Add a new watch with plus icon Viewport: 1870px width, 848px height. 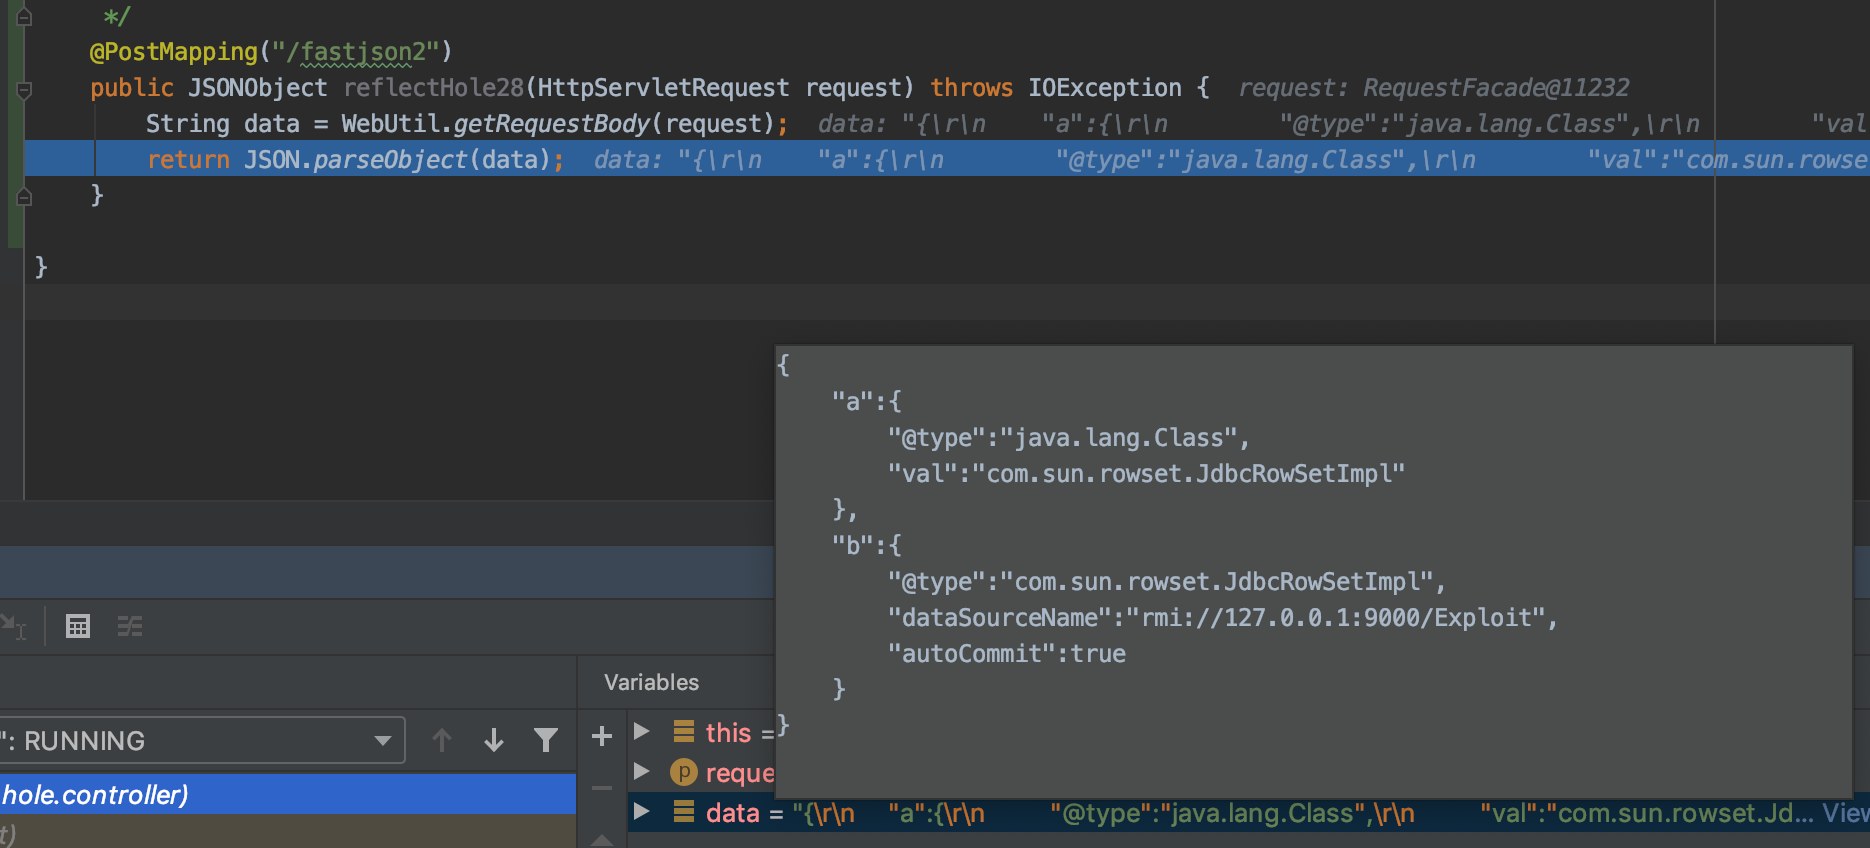coord(602,737)
